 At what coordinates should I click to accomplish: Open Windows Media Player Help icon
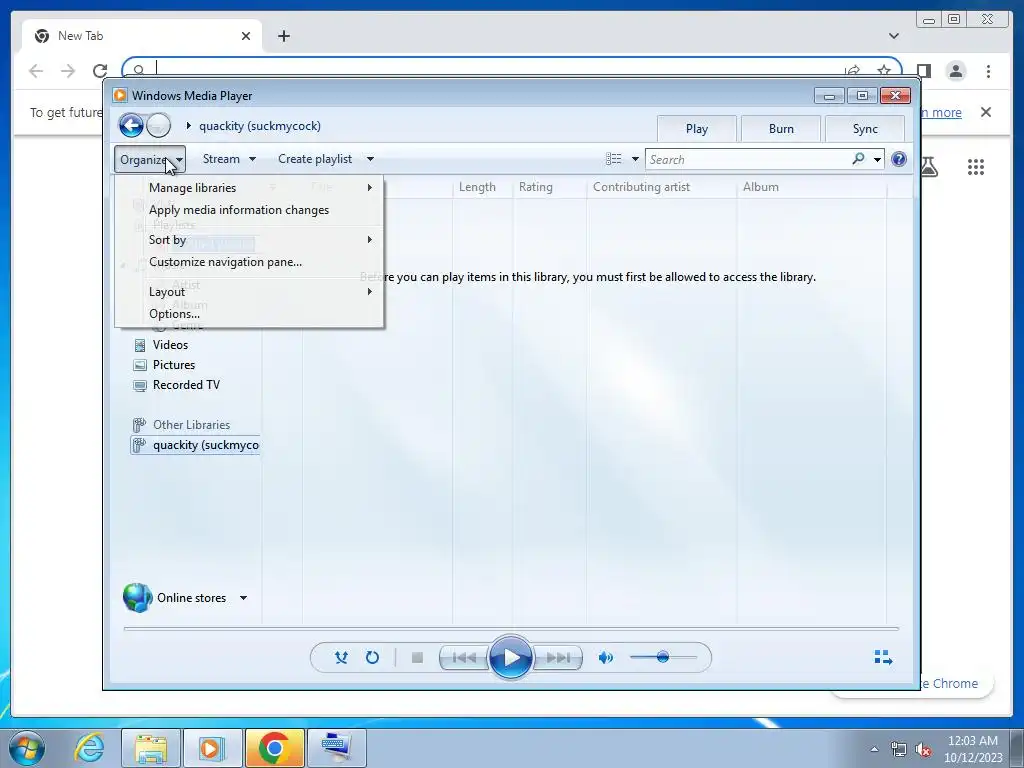899,159
